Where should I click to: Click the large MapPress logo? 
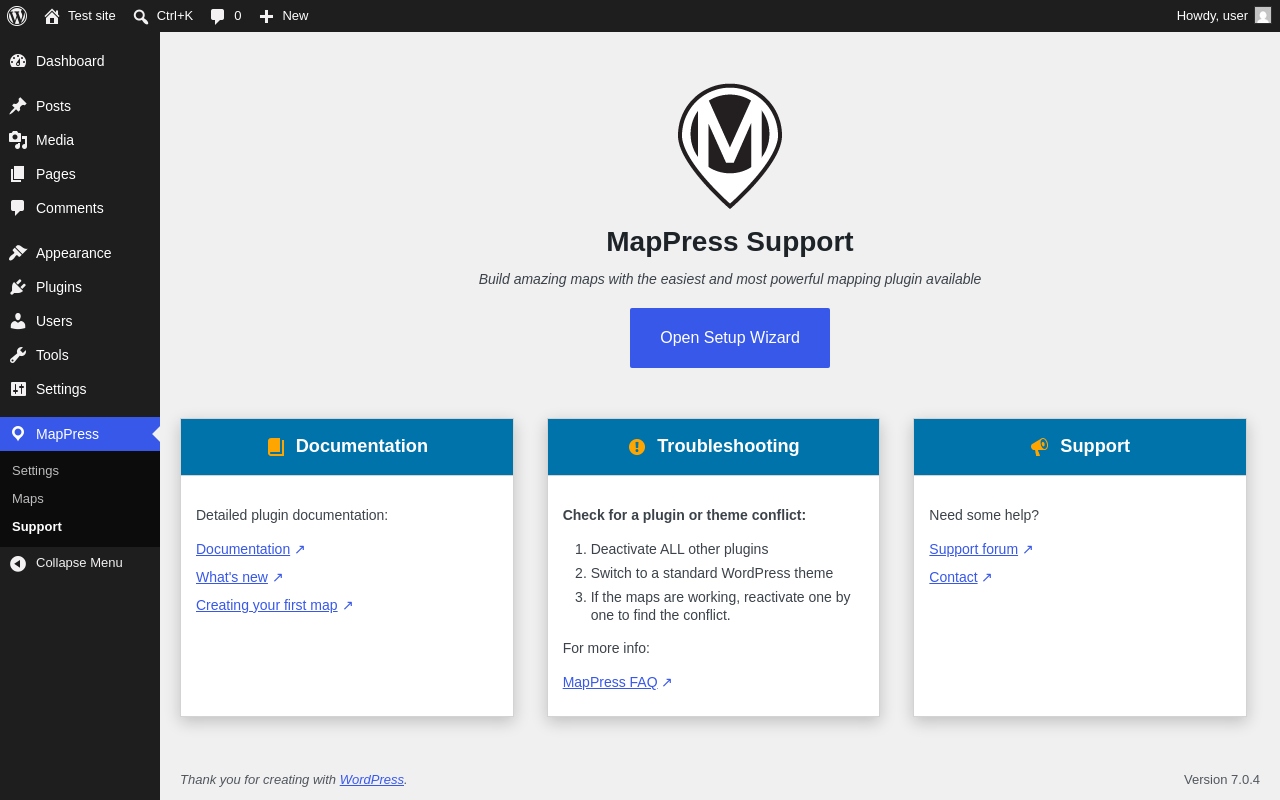click(730, 146)
